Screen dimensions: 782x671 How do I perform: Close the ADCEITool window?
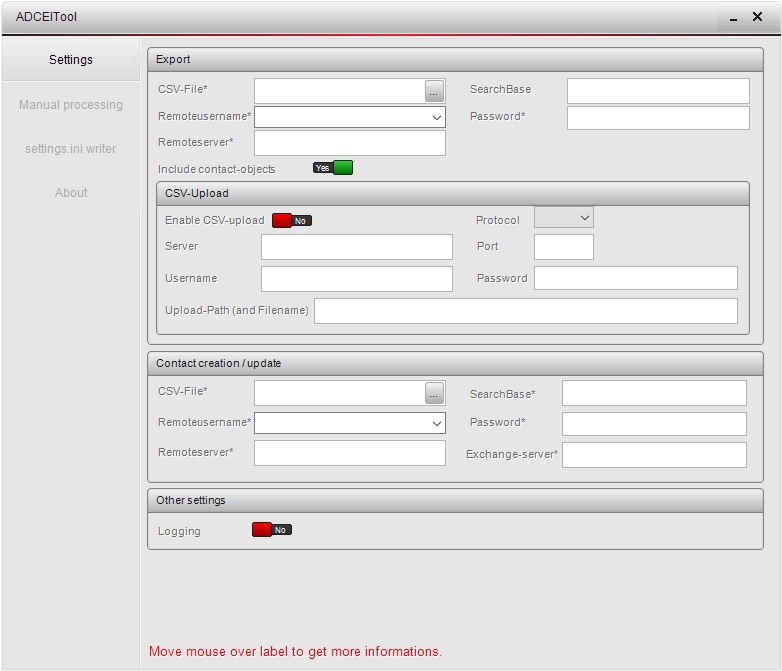click(757, 17)
